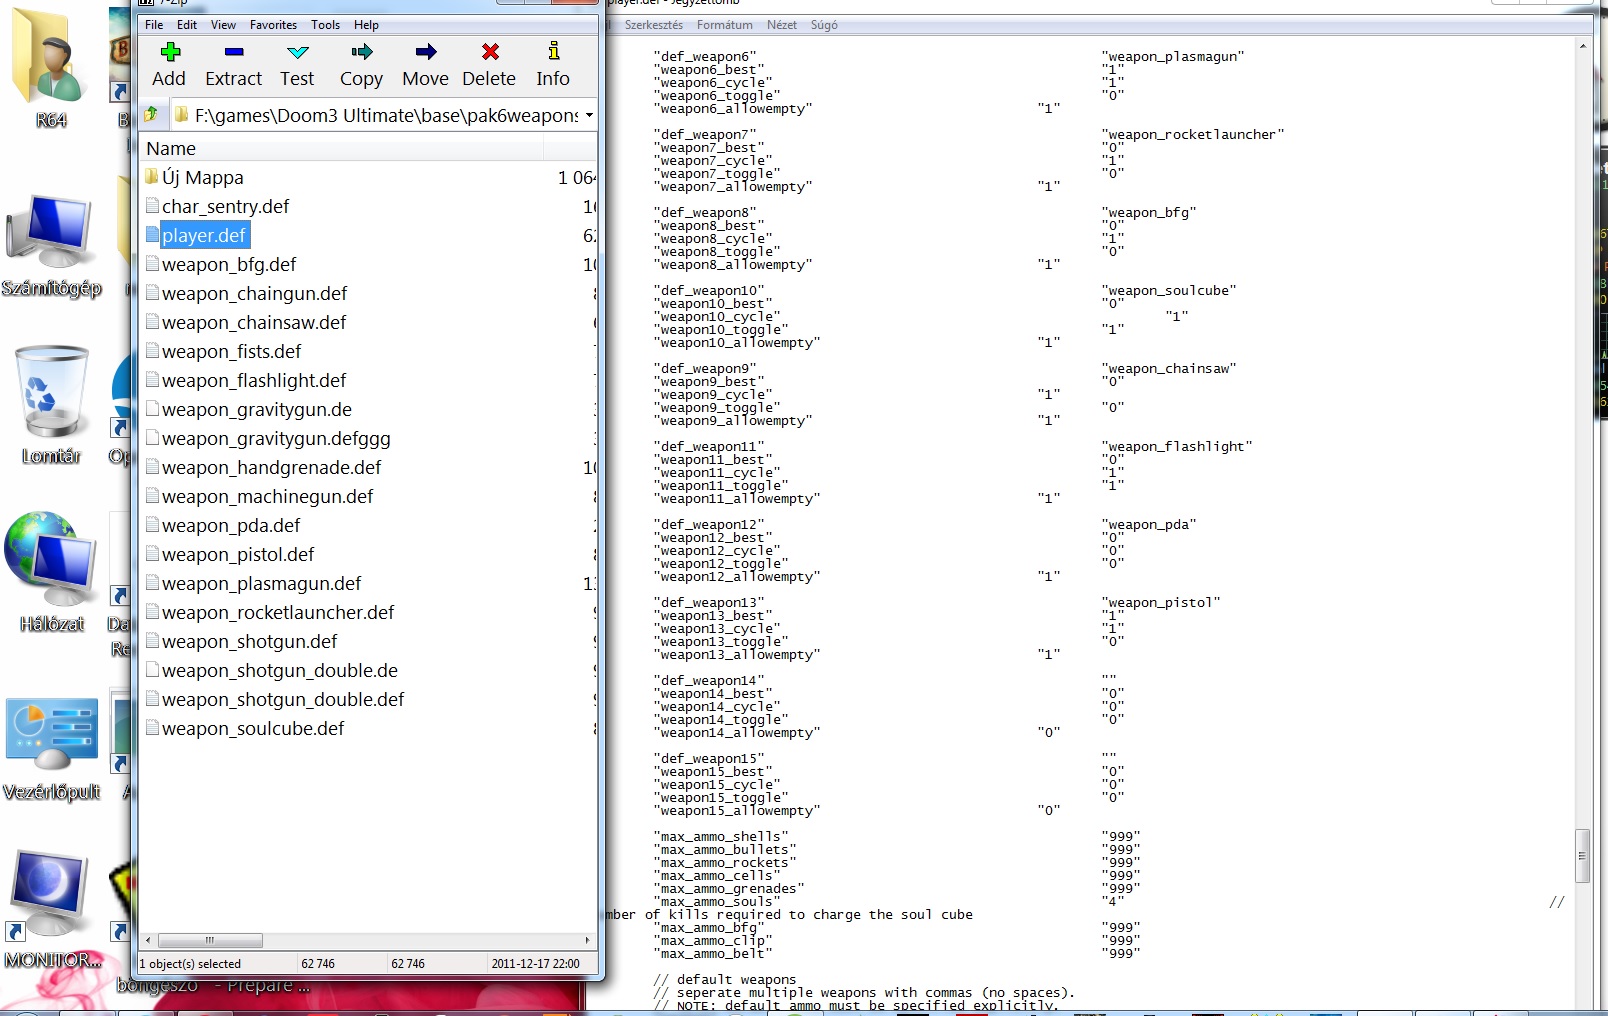Click the Copy toolbar icon
Image resolution: width=1608 pixels, height=1016 pixels.
click(x=361, y=52)
